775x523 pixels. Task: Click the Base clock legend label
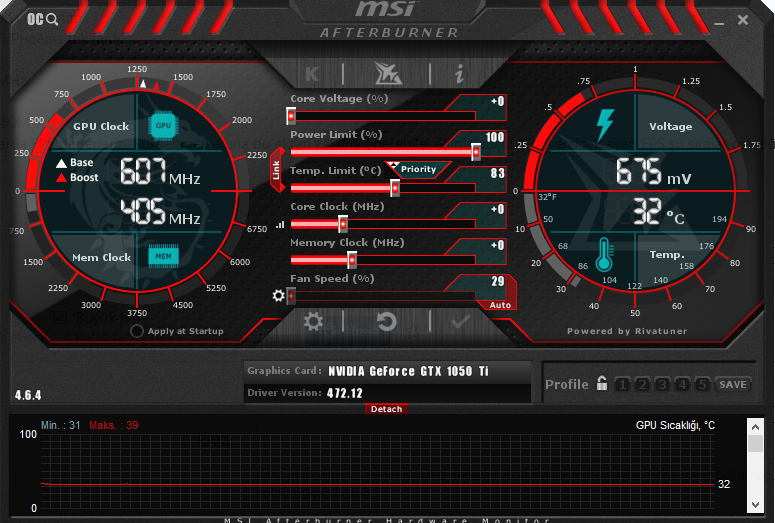[x=75, y=163]
